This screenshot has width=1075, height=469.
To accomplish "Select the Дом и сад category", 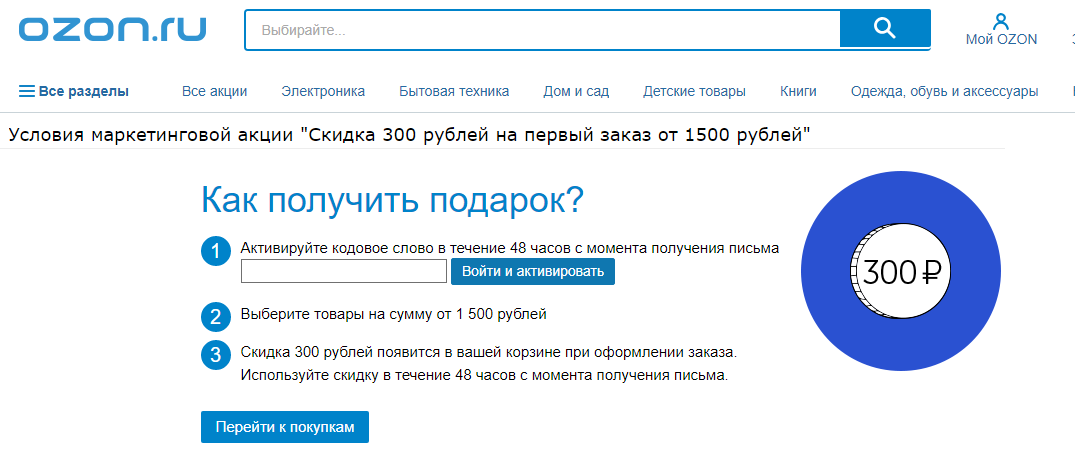I will pos(576,92).
